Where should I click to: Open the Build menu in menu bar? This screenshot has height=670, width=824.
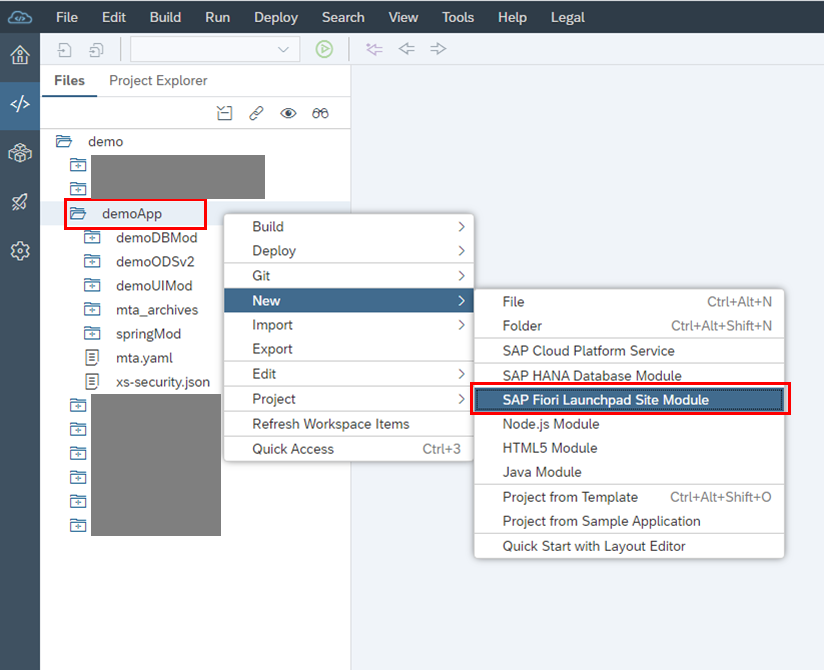(x=165, y=17)
